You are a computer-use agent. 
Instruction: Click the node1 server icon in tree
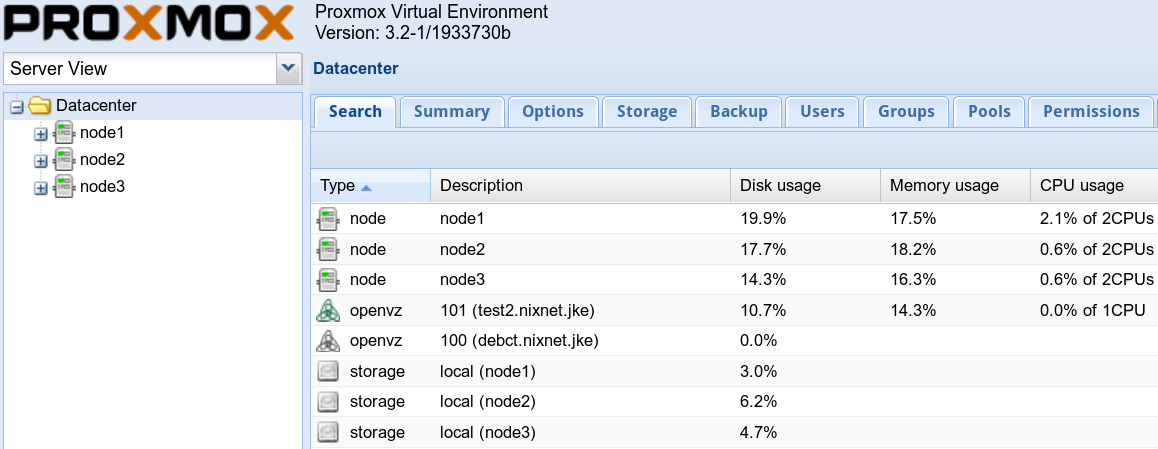pos(65,133)
